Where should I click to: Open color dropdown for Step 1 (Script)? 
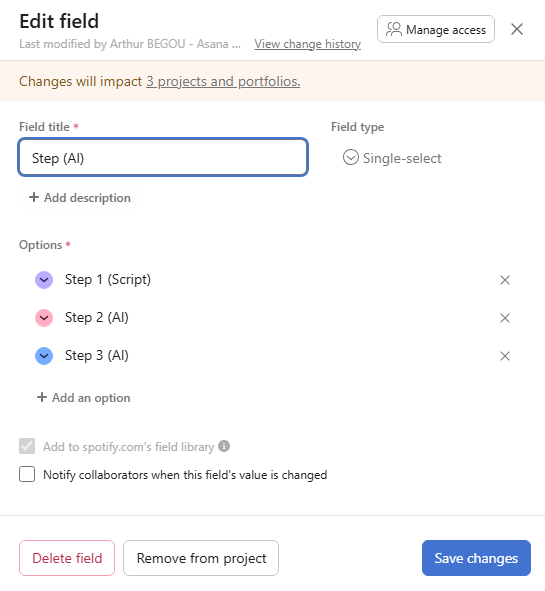point(44,280)
